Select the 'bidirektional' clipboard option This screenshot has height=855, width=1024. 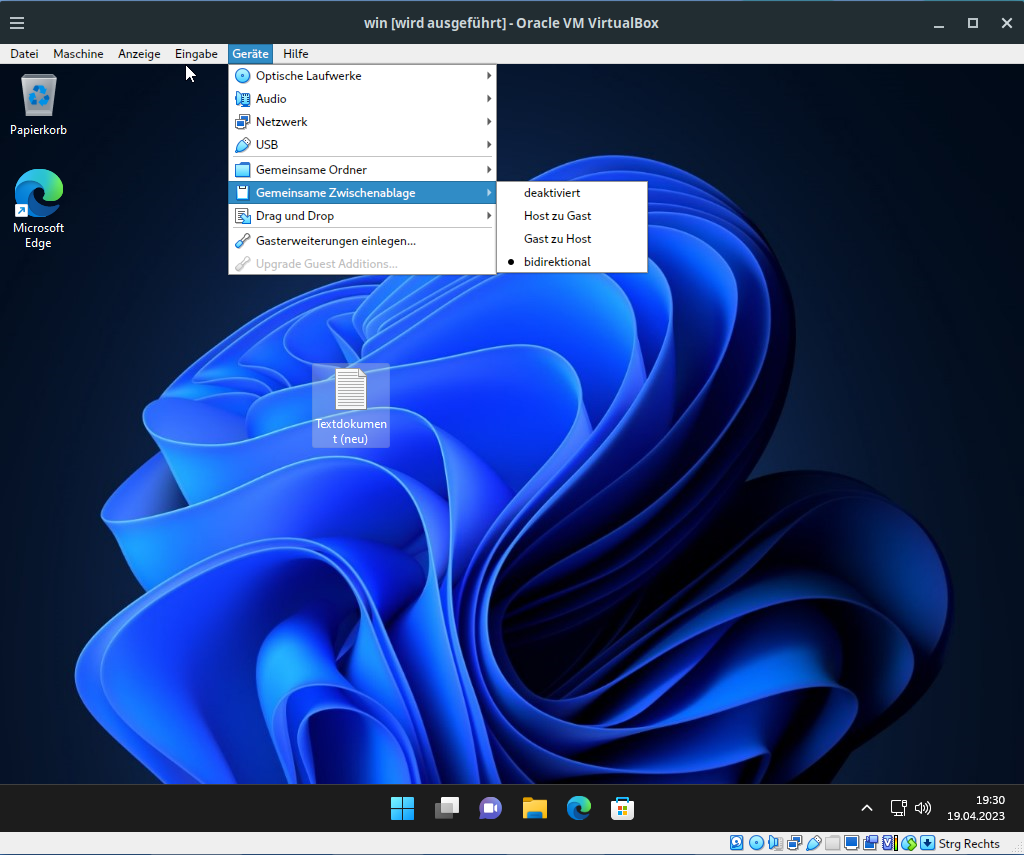pos(557,262)
